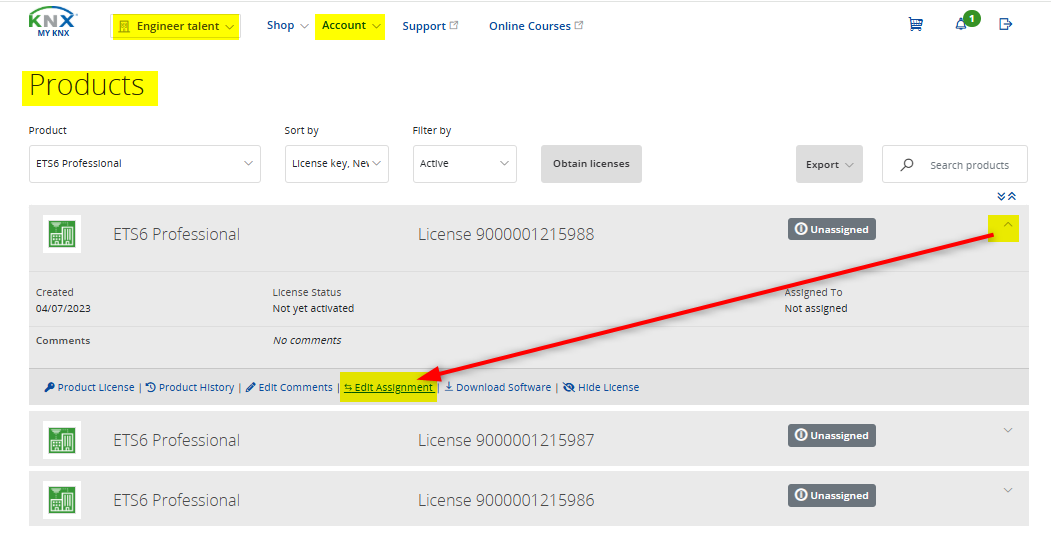The height and width of the screenshot is (548, 1051).
Task: Open the Product License link
Action: coord(89,387)
